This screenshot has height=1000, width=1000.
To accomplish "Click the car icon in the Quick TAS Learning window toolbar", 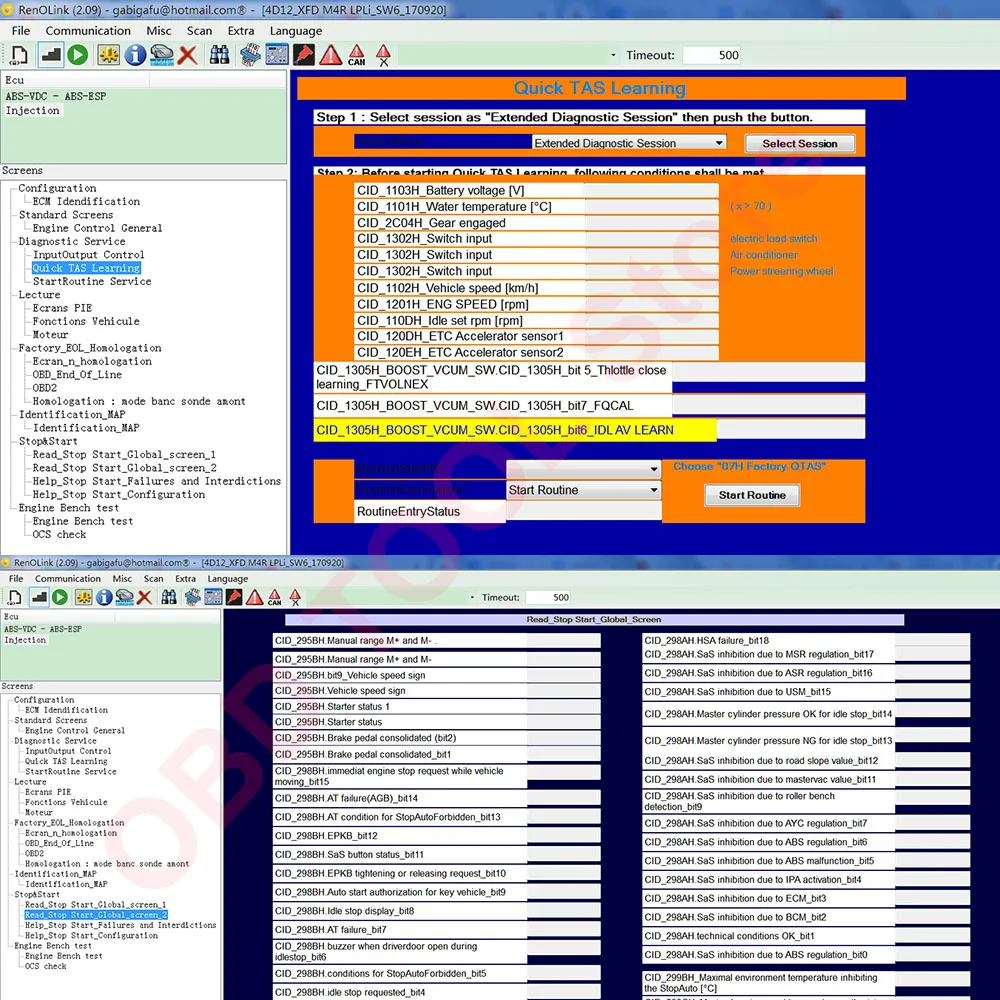I will [161, 55].
